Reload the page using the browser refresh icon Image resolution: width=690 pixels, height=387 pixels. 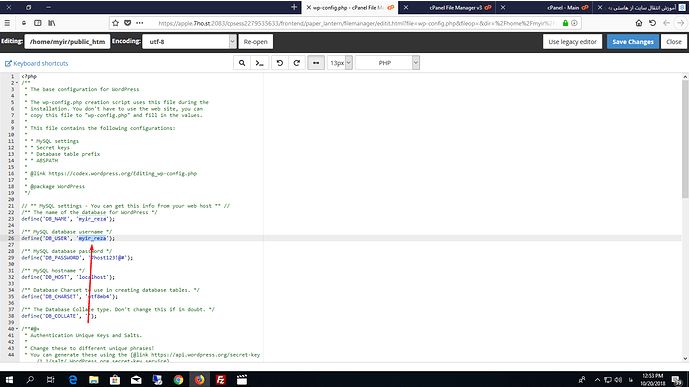point(653,23)
